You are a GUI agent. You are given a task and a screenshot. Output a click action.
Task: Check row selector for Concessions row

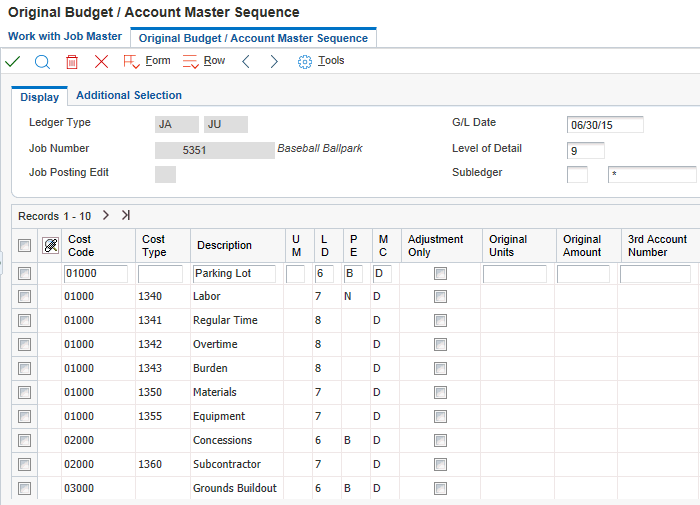(25, 441)
